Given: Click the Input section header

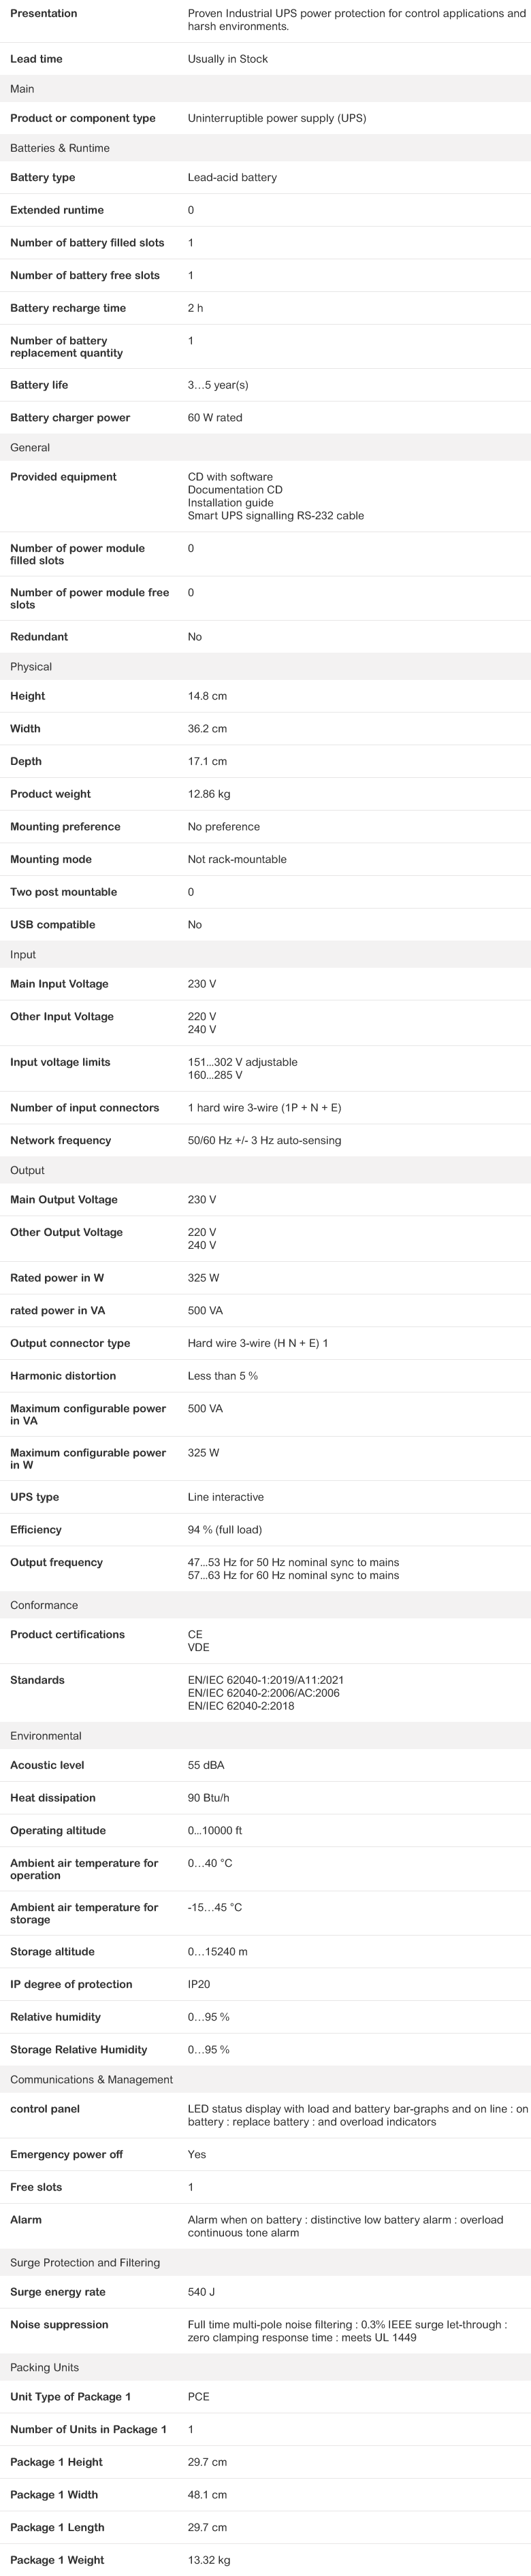Looking at the screenshot, I should click(23, 955).
